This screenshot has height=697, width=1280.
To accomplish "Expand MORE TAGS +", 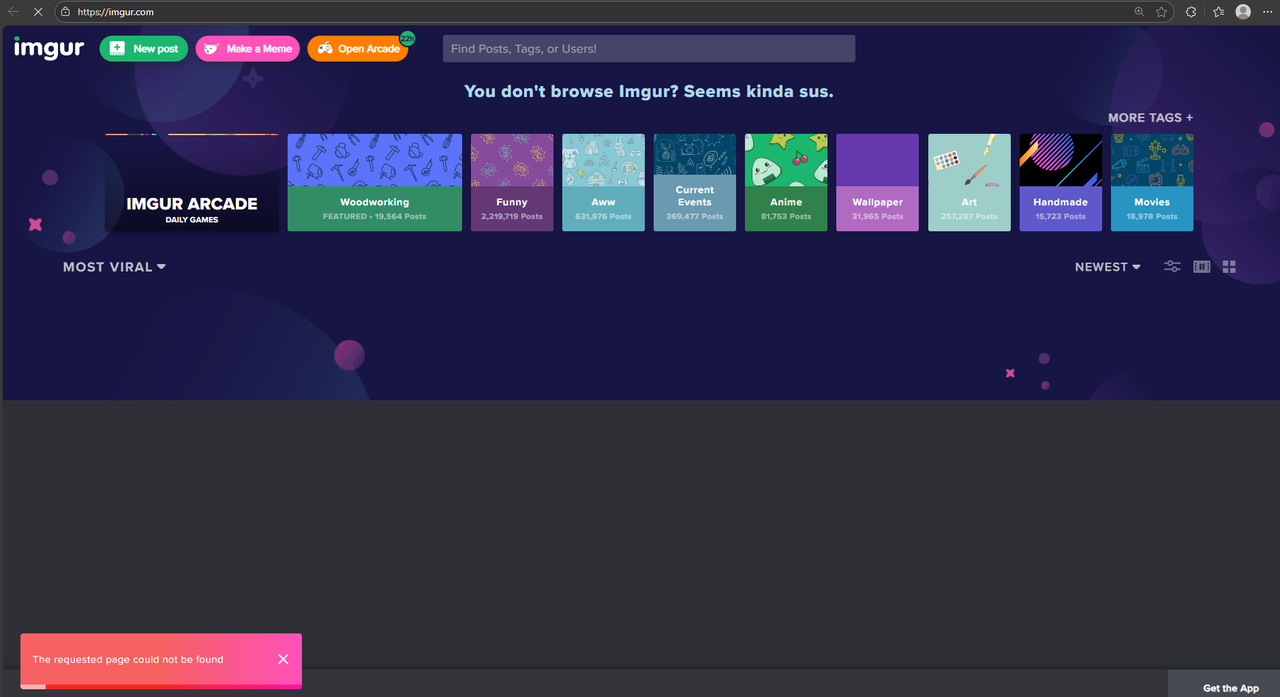I will pyautogui.click(x=1150, y=118).
